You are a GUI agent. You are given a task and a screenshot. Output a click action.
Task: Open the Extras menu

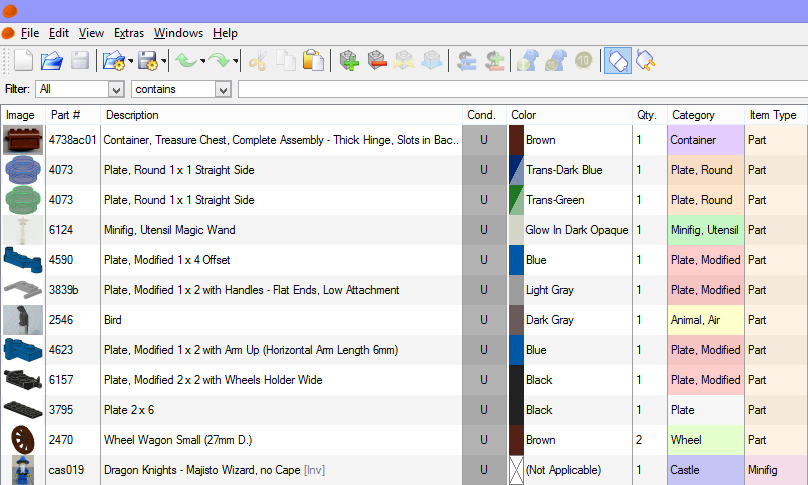coord(129,33)
